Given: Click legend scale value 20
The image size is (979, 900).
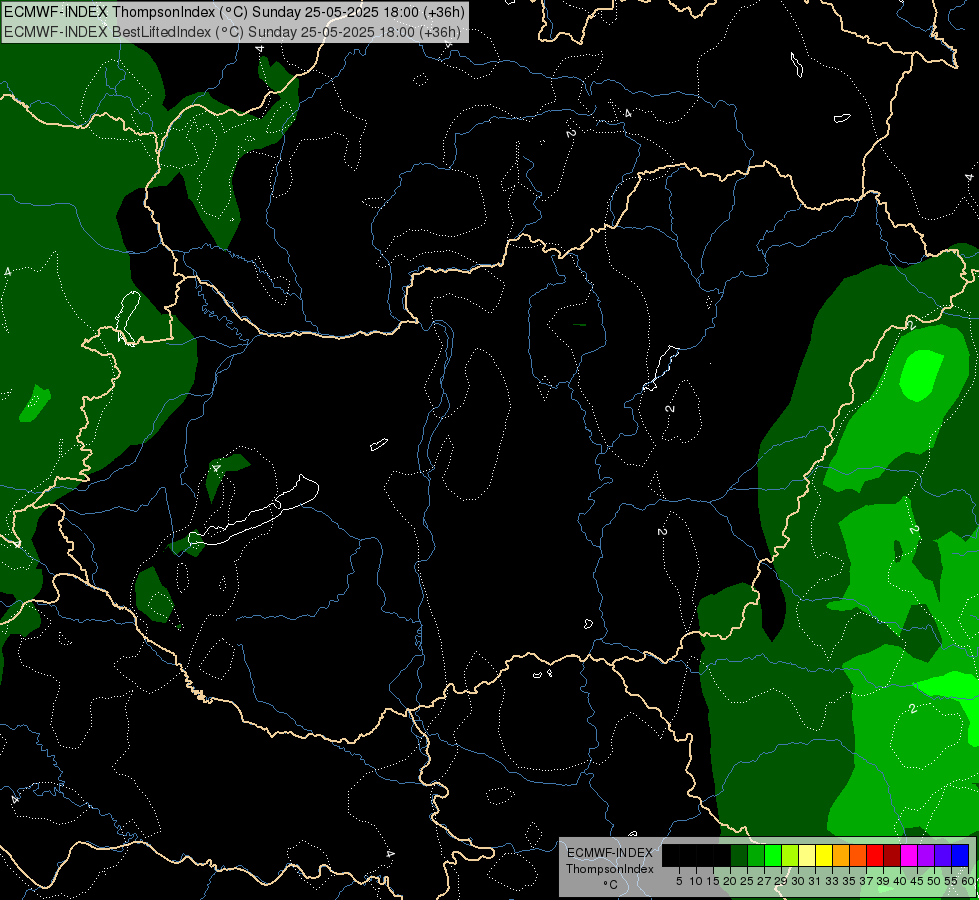Looking at the screenshot, I should [x=731, y=881].
